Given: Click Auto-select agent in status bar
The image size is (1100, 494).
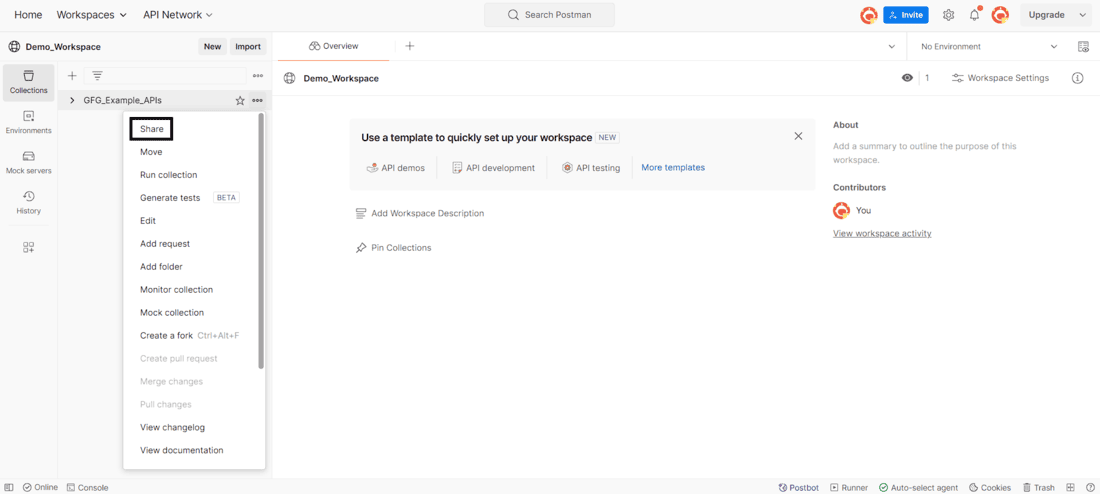Looking at the screenshot, I should [x=918, y=487].
